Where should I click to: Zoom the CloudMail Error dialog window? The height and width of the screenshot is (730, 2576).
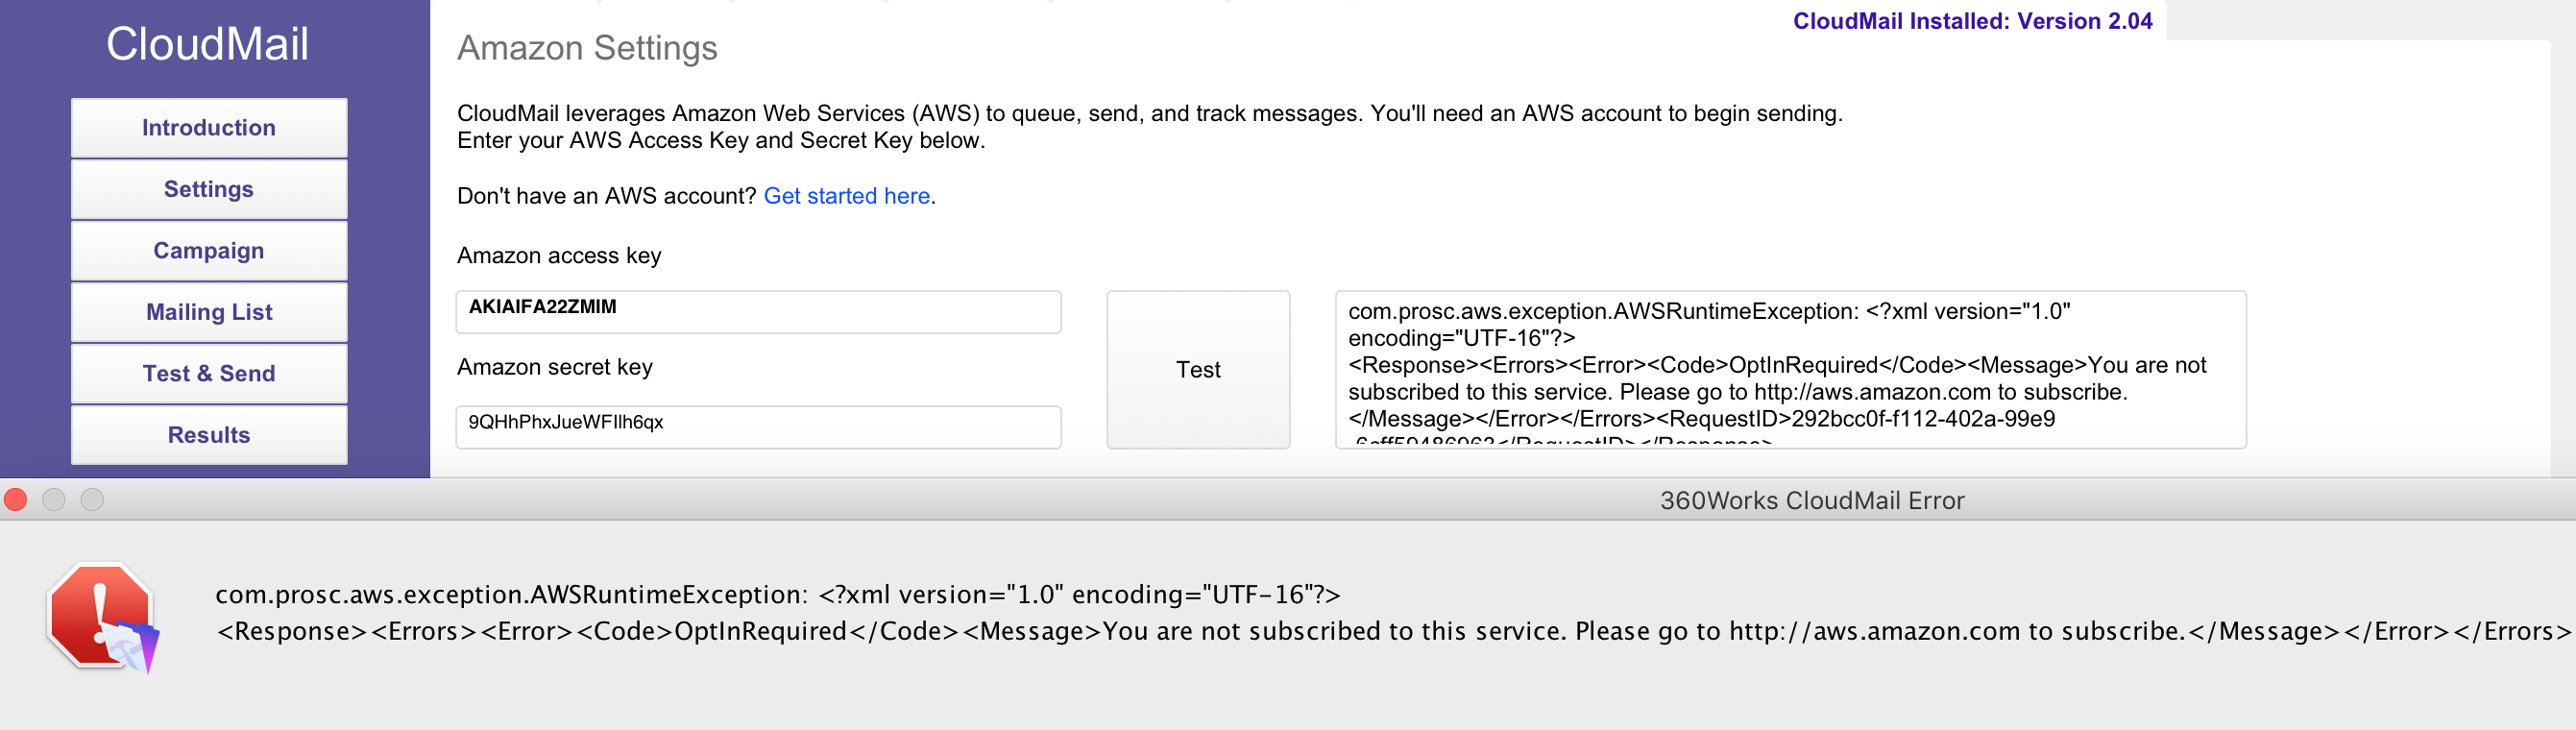pyautogui.click(x=92, y=500)
